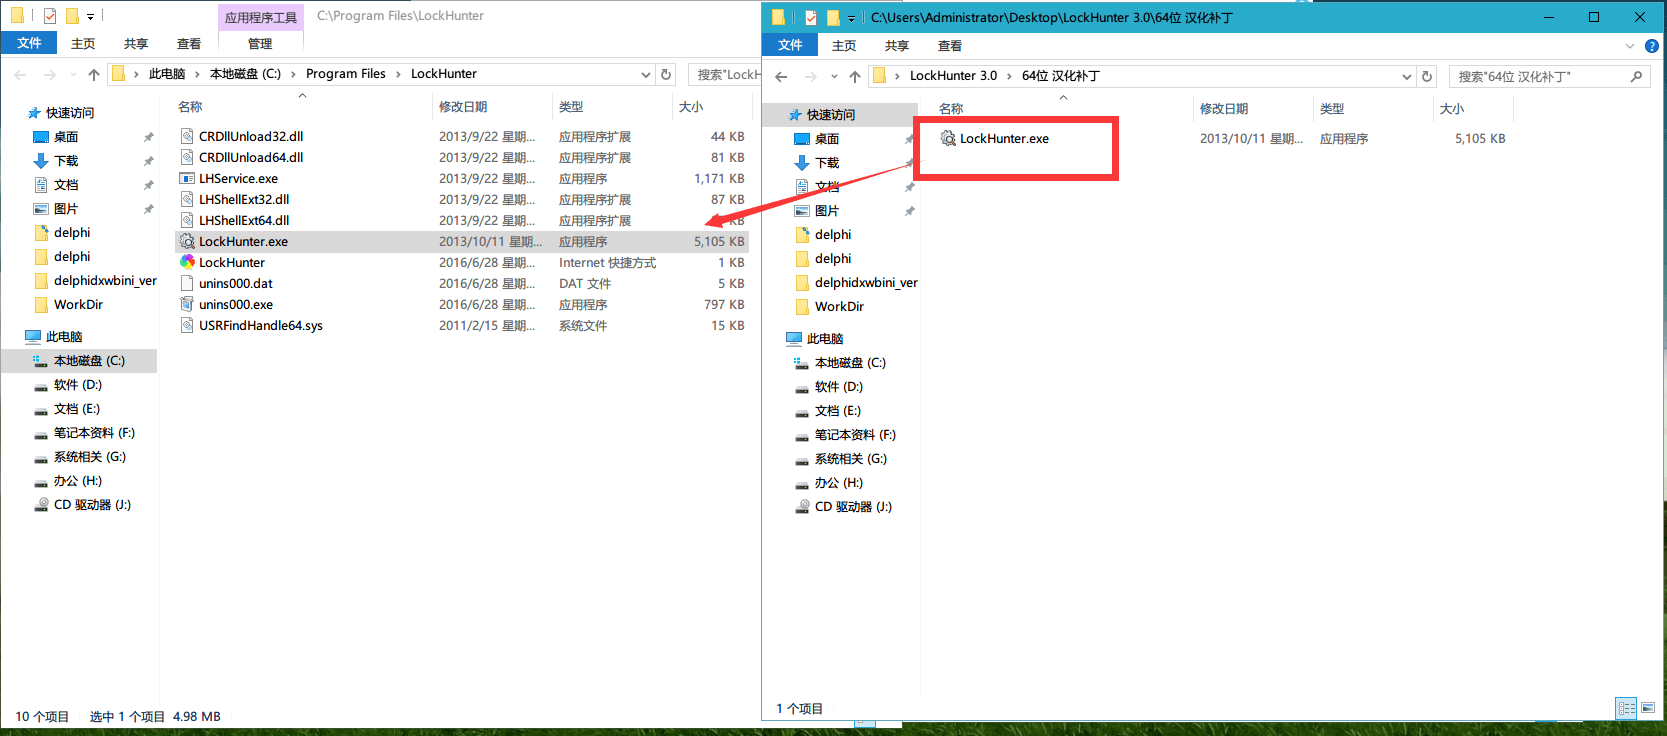
Task: Open the quick access toolbar dropdown in the right window
Action: tap(851, 18)
